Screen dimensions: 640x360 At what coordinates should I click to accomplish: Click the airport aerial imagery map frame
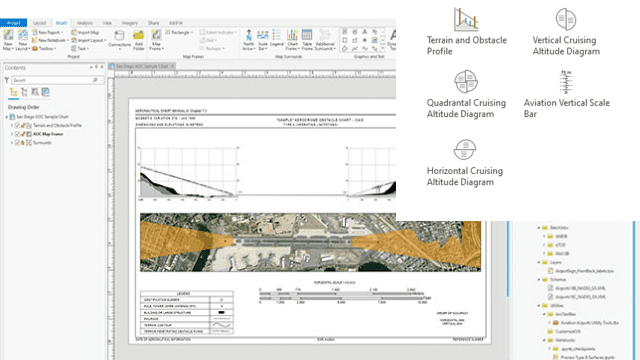click(310, 242)
